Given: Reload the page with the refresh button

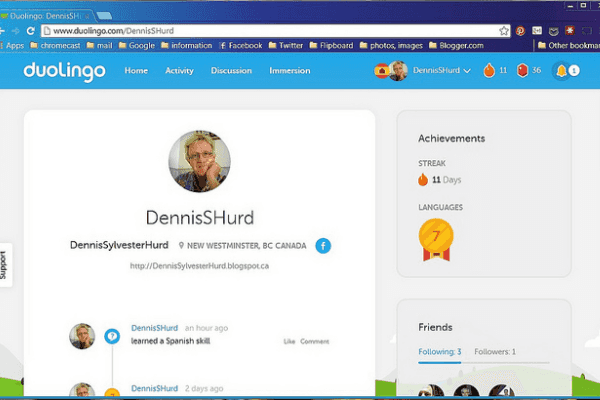Looking at the screenshot, I should (x=31, y=31).
